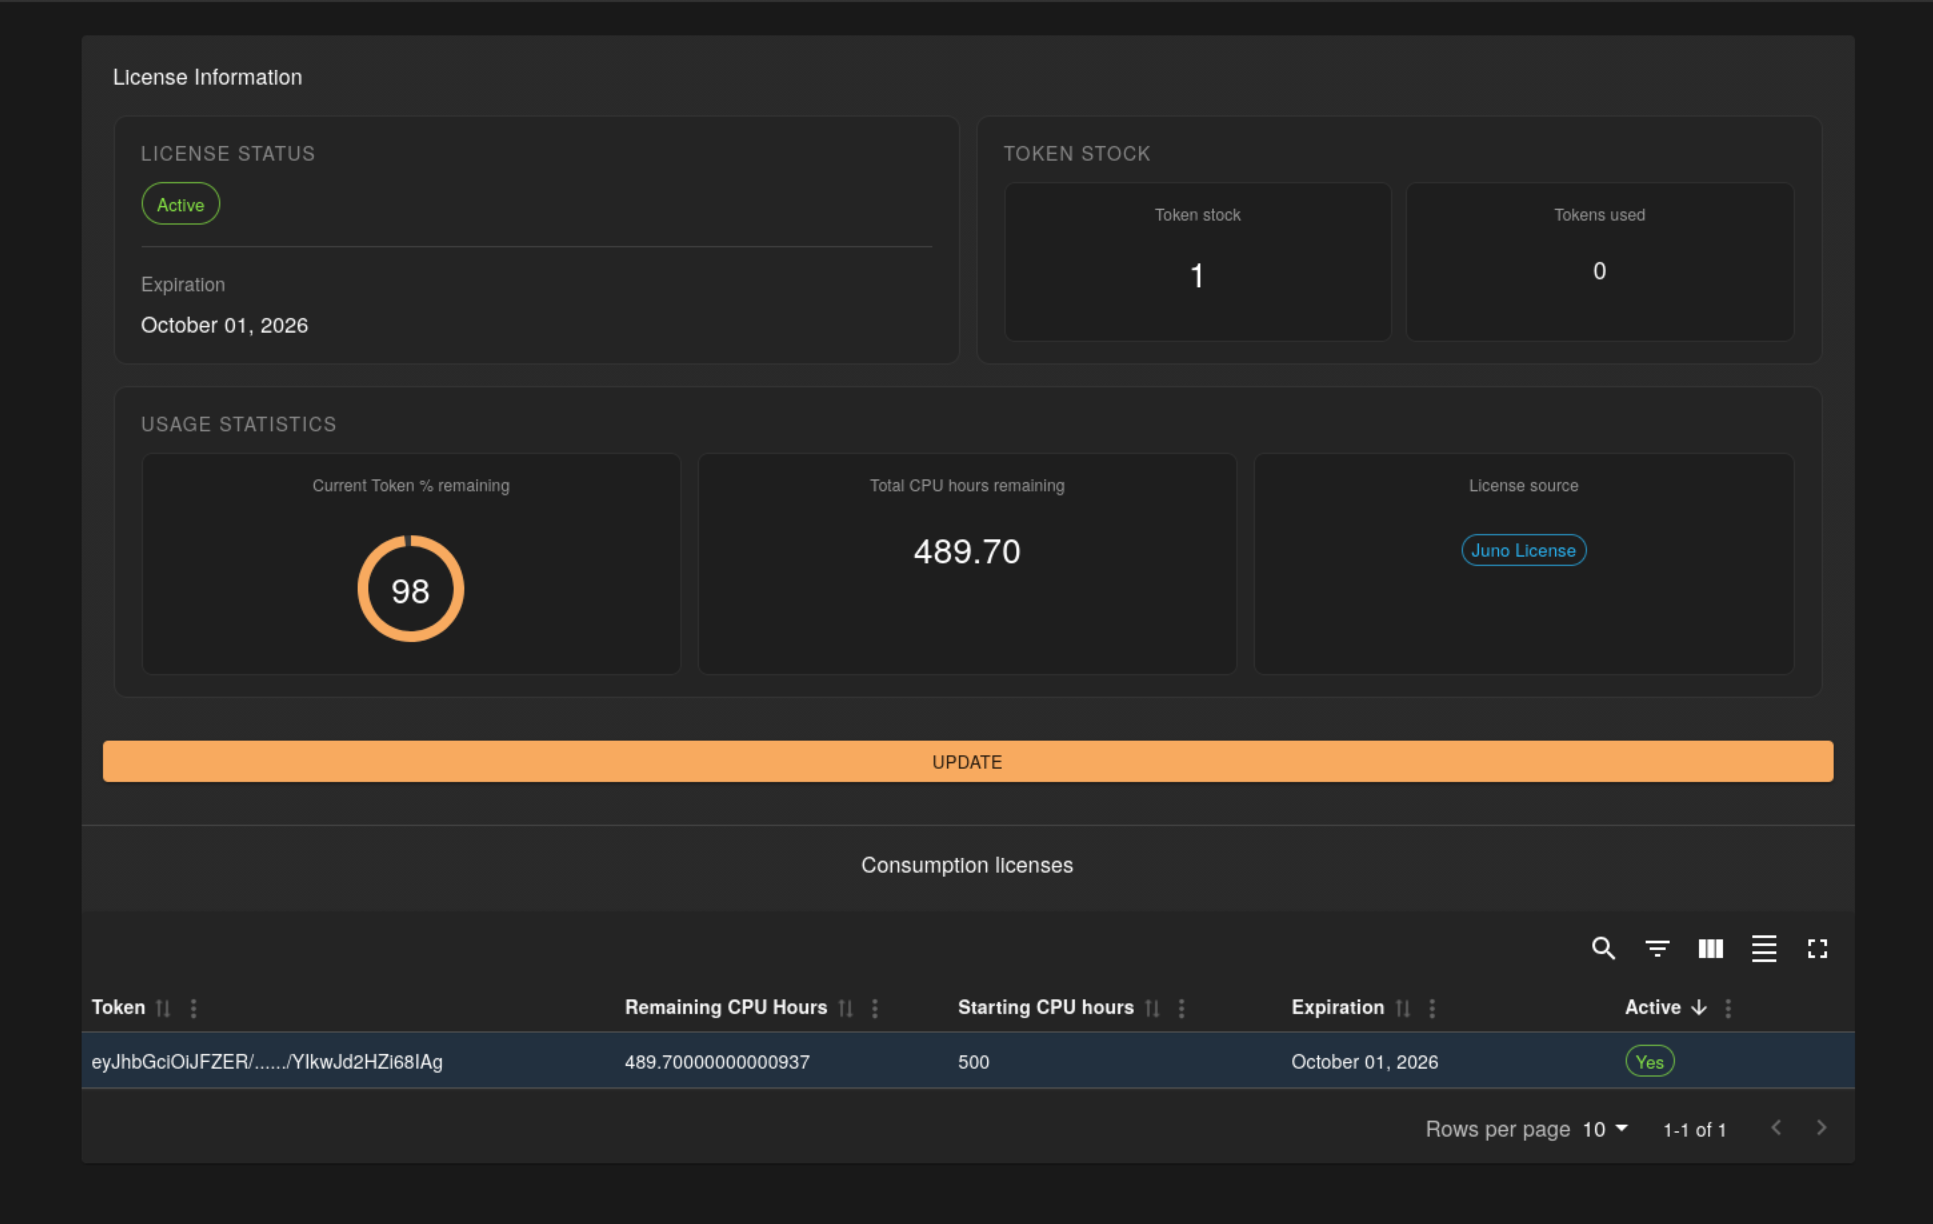Go to previous table page

point(1776,1128)
